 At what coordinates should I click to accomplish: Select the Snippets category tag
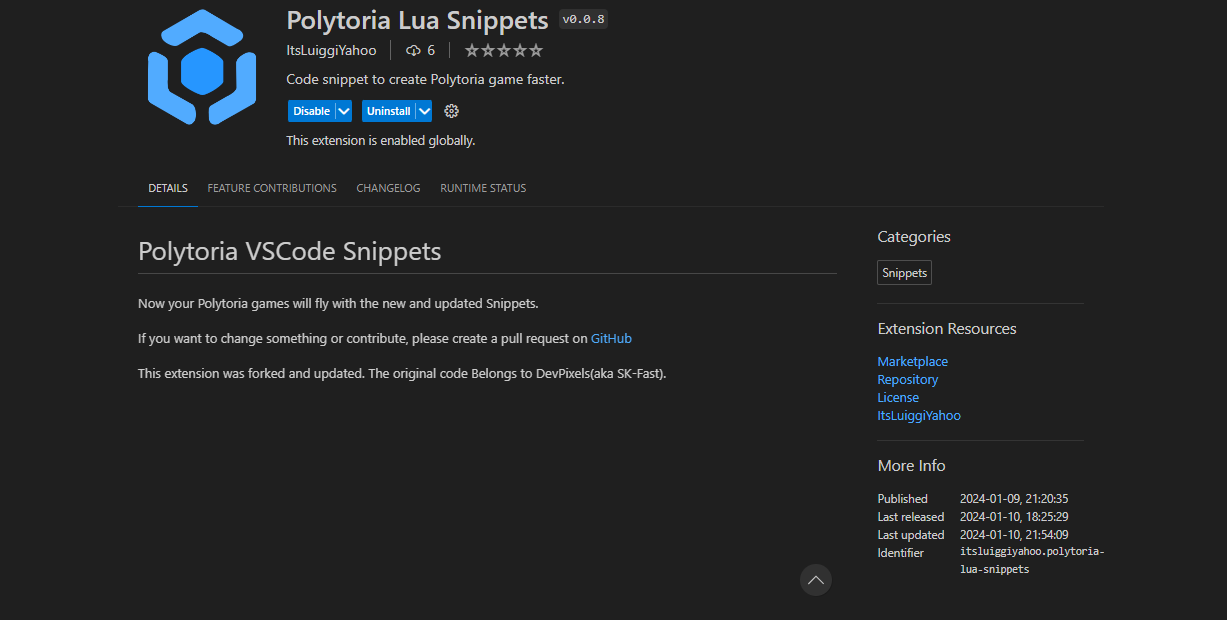[x=905, y=273]
